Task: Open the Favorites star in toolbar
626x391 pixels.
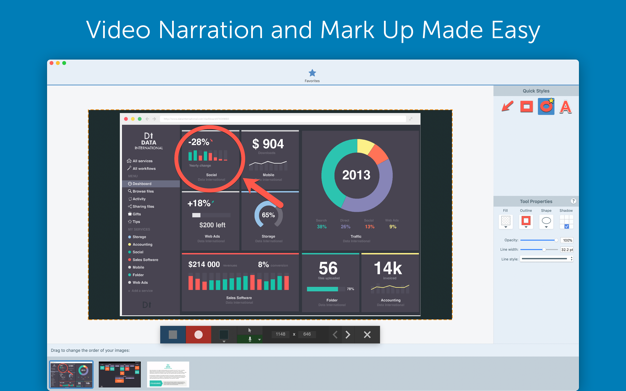Action: 312,75
